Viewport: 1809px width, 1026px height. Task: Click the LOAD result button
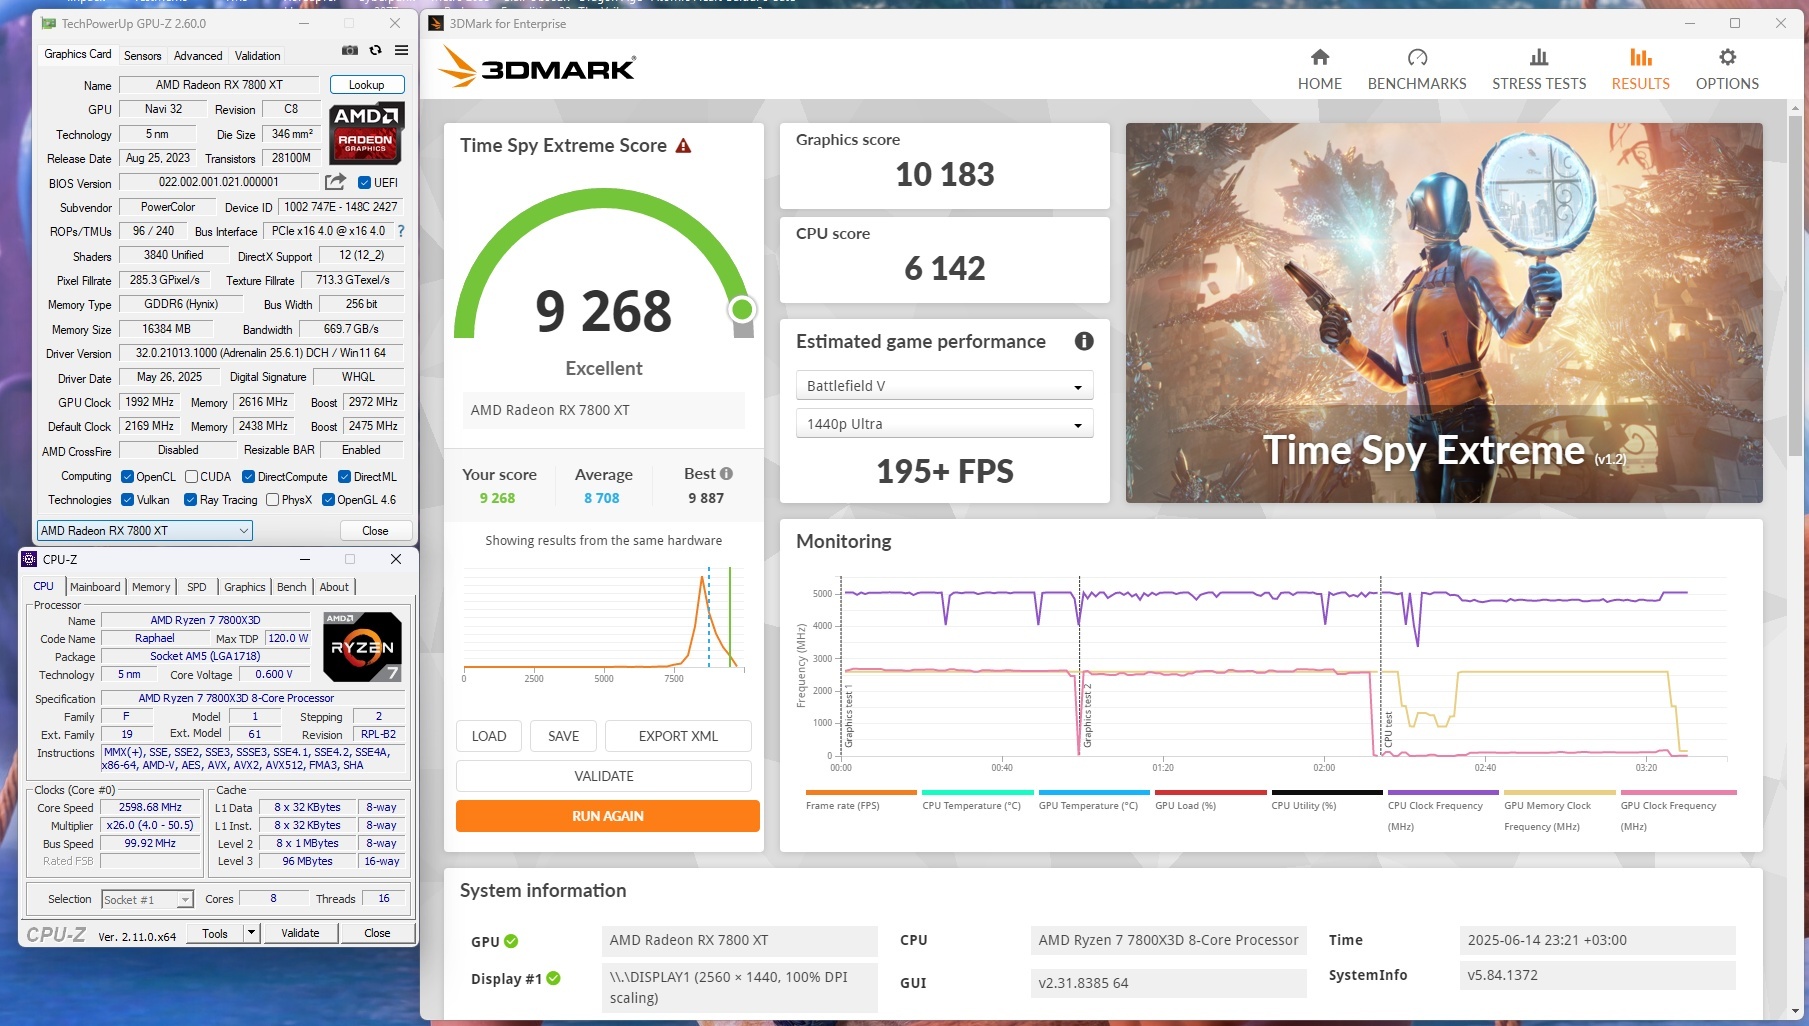[x=489, y=736]
